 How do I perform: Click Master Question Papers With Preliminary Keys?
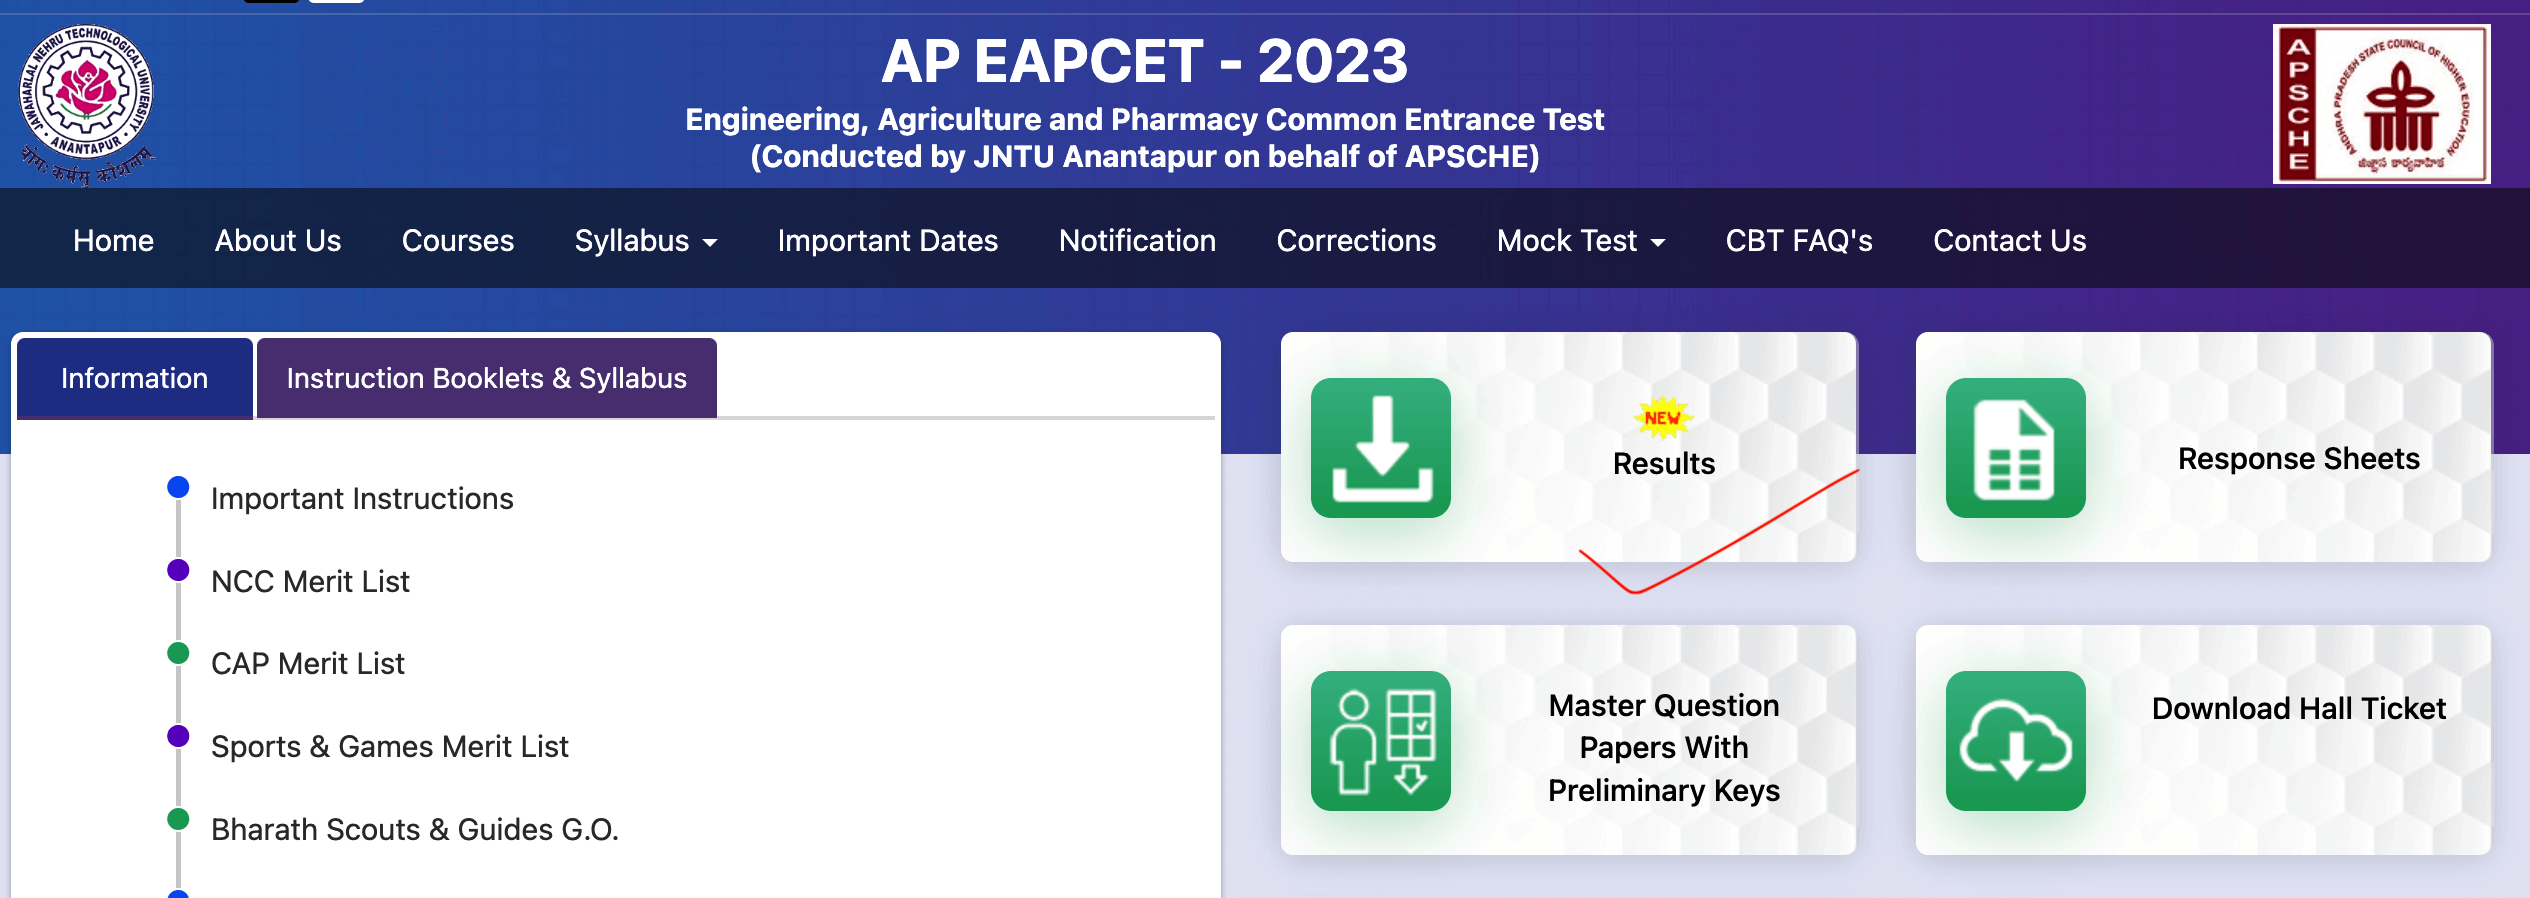pos(1663,747)
